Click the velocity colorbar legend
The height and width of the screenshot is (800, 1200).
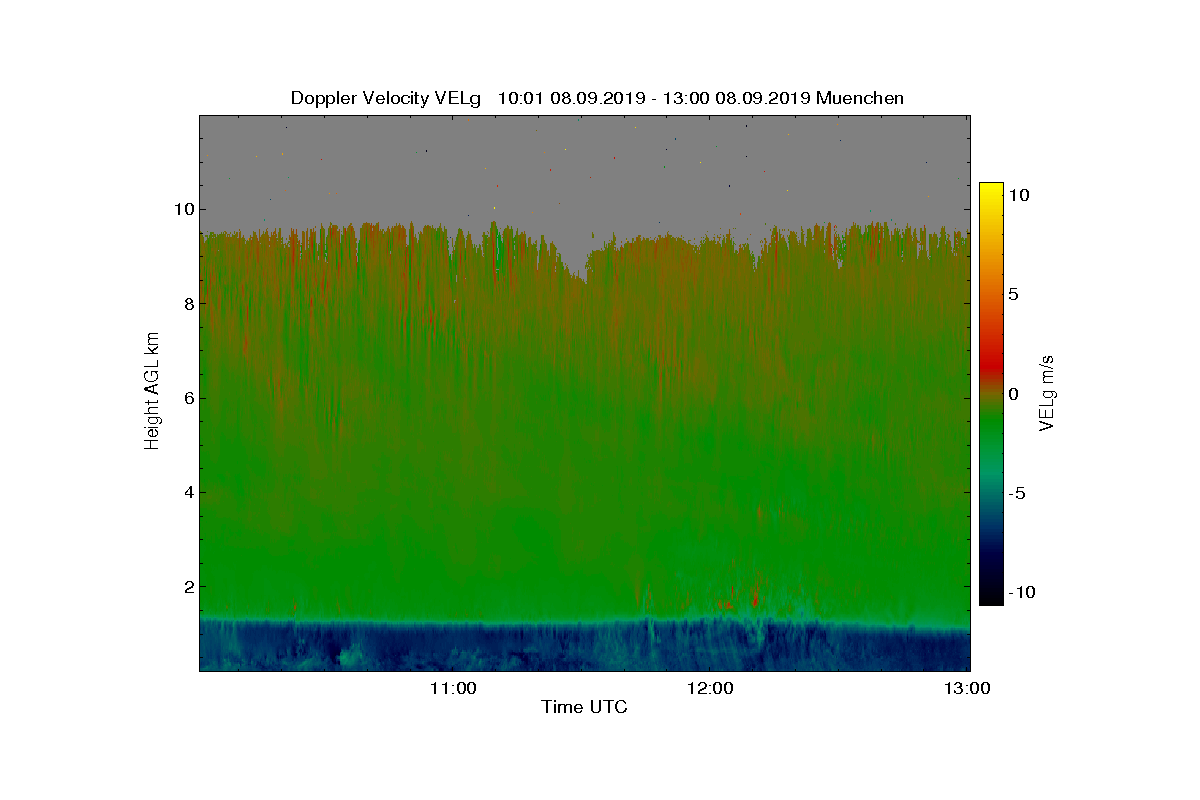click(x=991, y=394)
